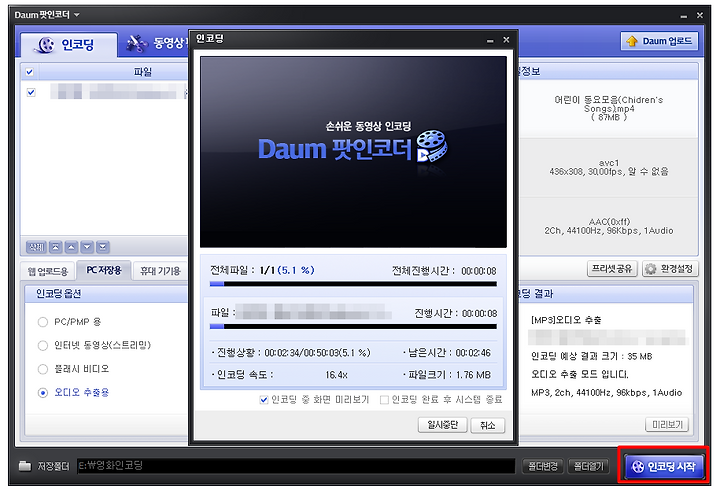Click the video info text avc1 436x308
Image resolution: width=720 pixels, height=490 pixels.
[609, 167]
